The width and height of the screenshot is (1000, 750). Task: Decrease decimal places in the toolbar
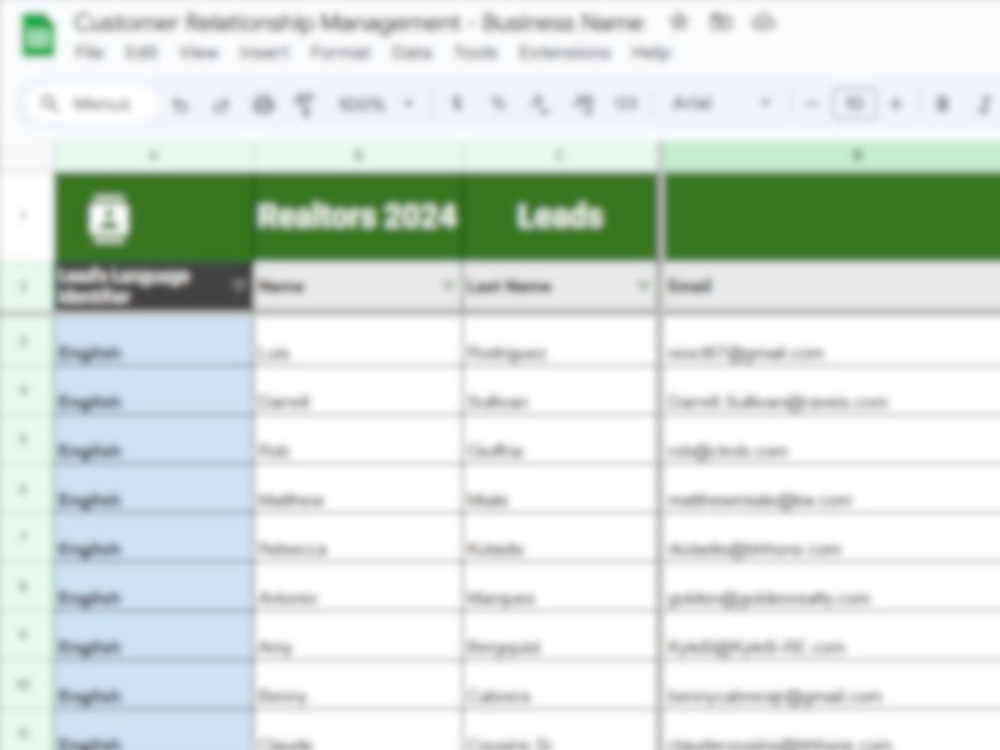pyautogui.click(x=540, y=103)
